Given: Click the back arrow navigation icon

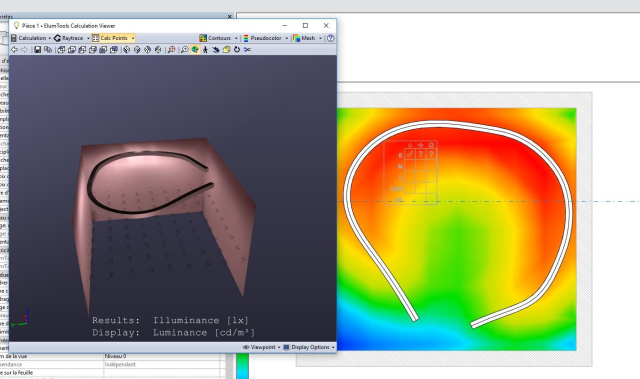Looking at the screenshot, I should click(14, 49).
